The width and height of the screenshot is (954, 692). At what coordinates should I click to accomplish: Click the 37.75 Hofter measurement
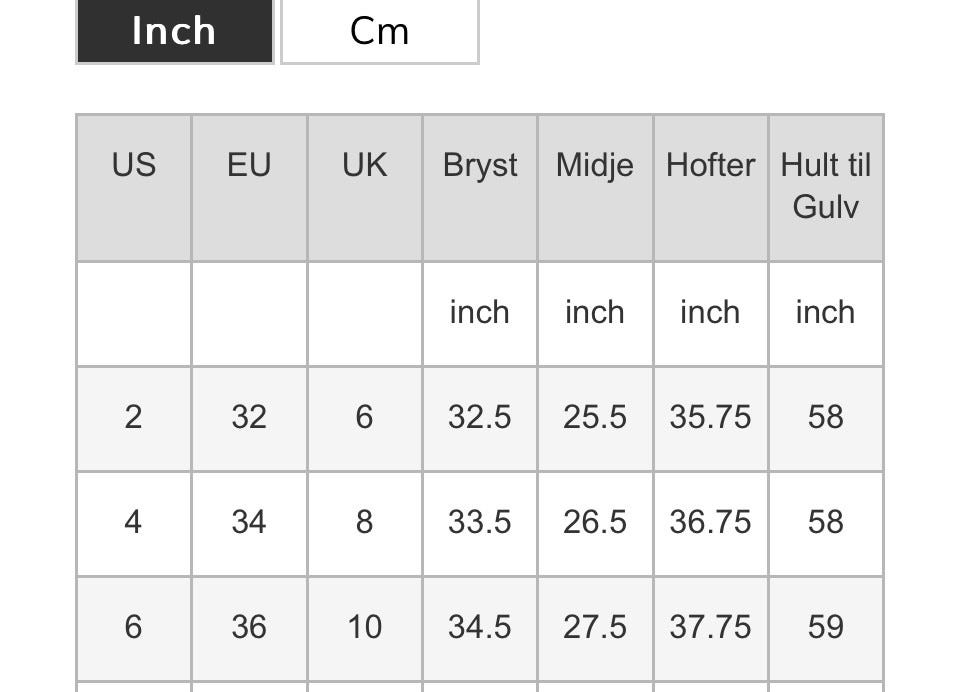pyautogui.click(x=710, y=627)
